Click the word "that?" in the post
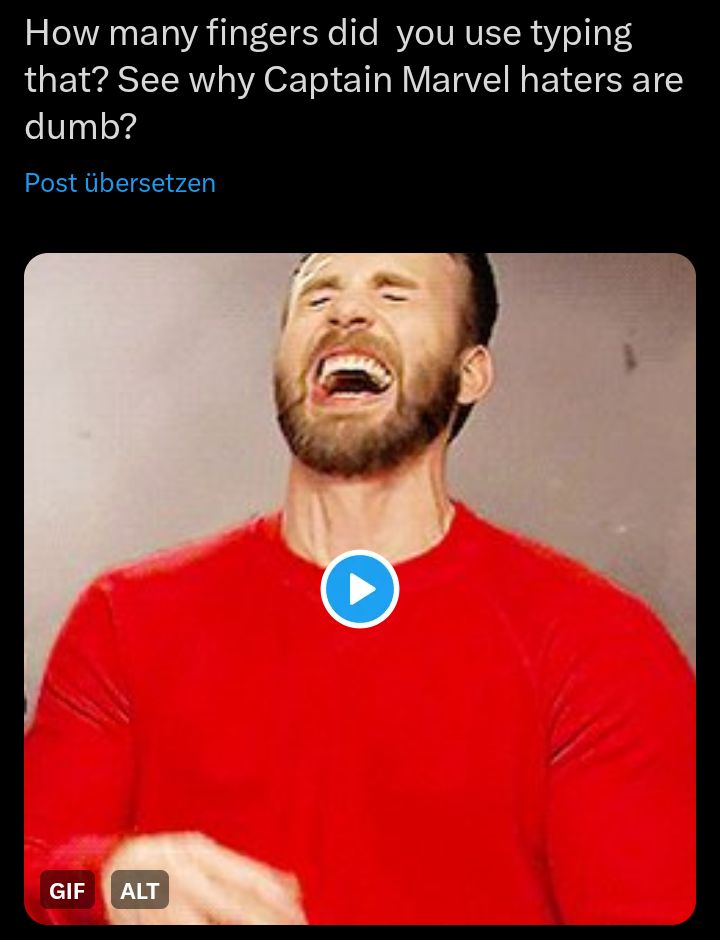The width and height of the screenshot is (720, 940). (65, 80)
